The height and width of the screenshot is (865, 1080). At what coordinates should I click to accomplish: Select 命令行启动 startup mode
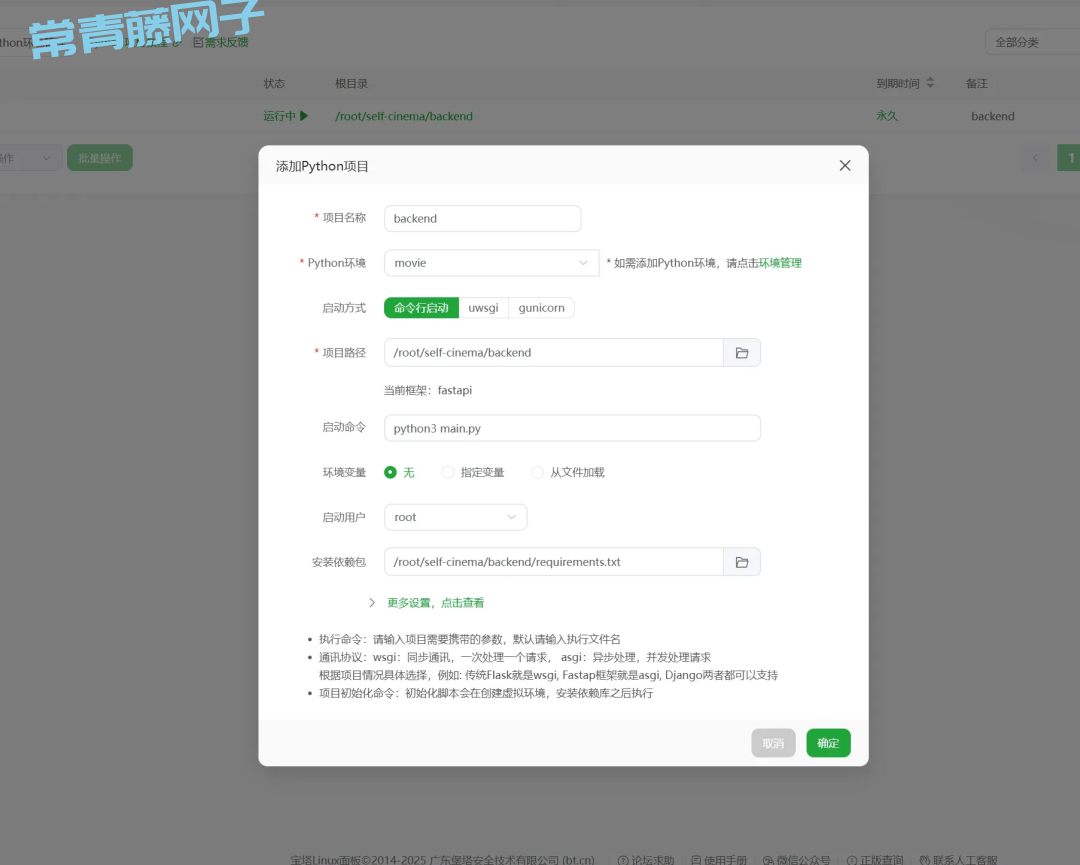point(421,308)
